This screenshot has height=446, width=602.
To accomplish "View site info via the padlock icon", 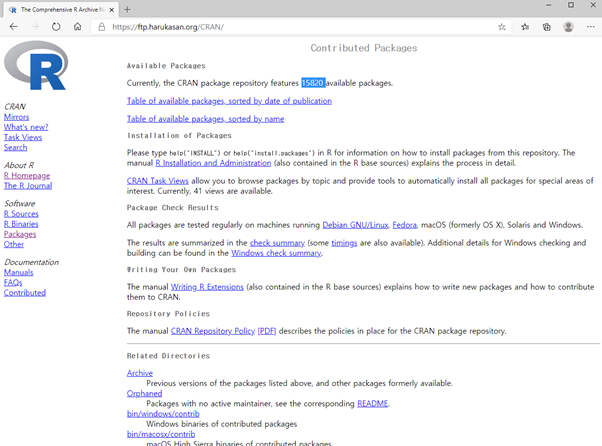I will tap(101, 27).
